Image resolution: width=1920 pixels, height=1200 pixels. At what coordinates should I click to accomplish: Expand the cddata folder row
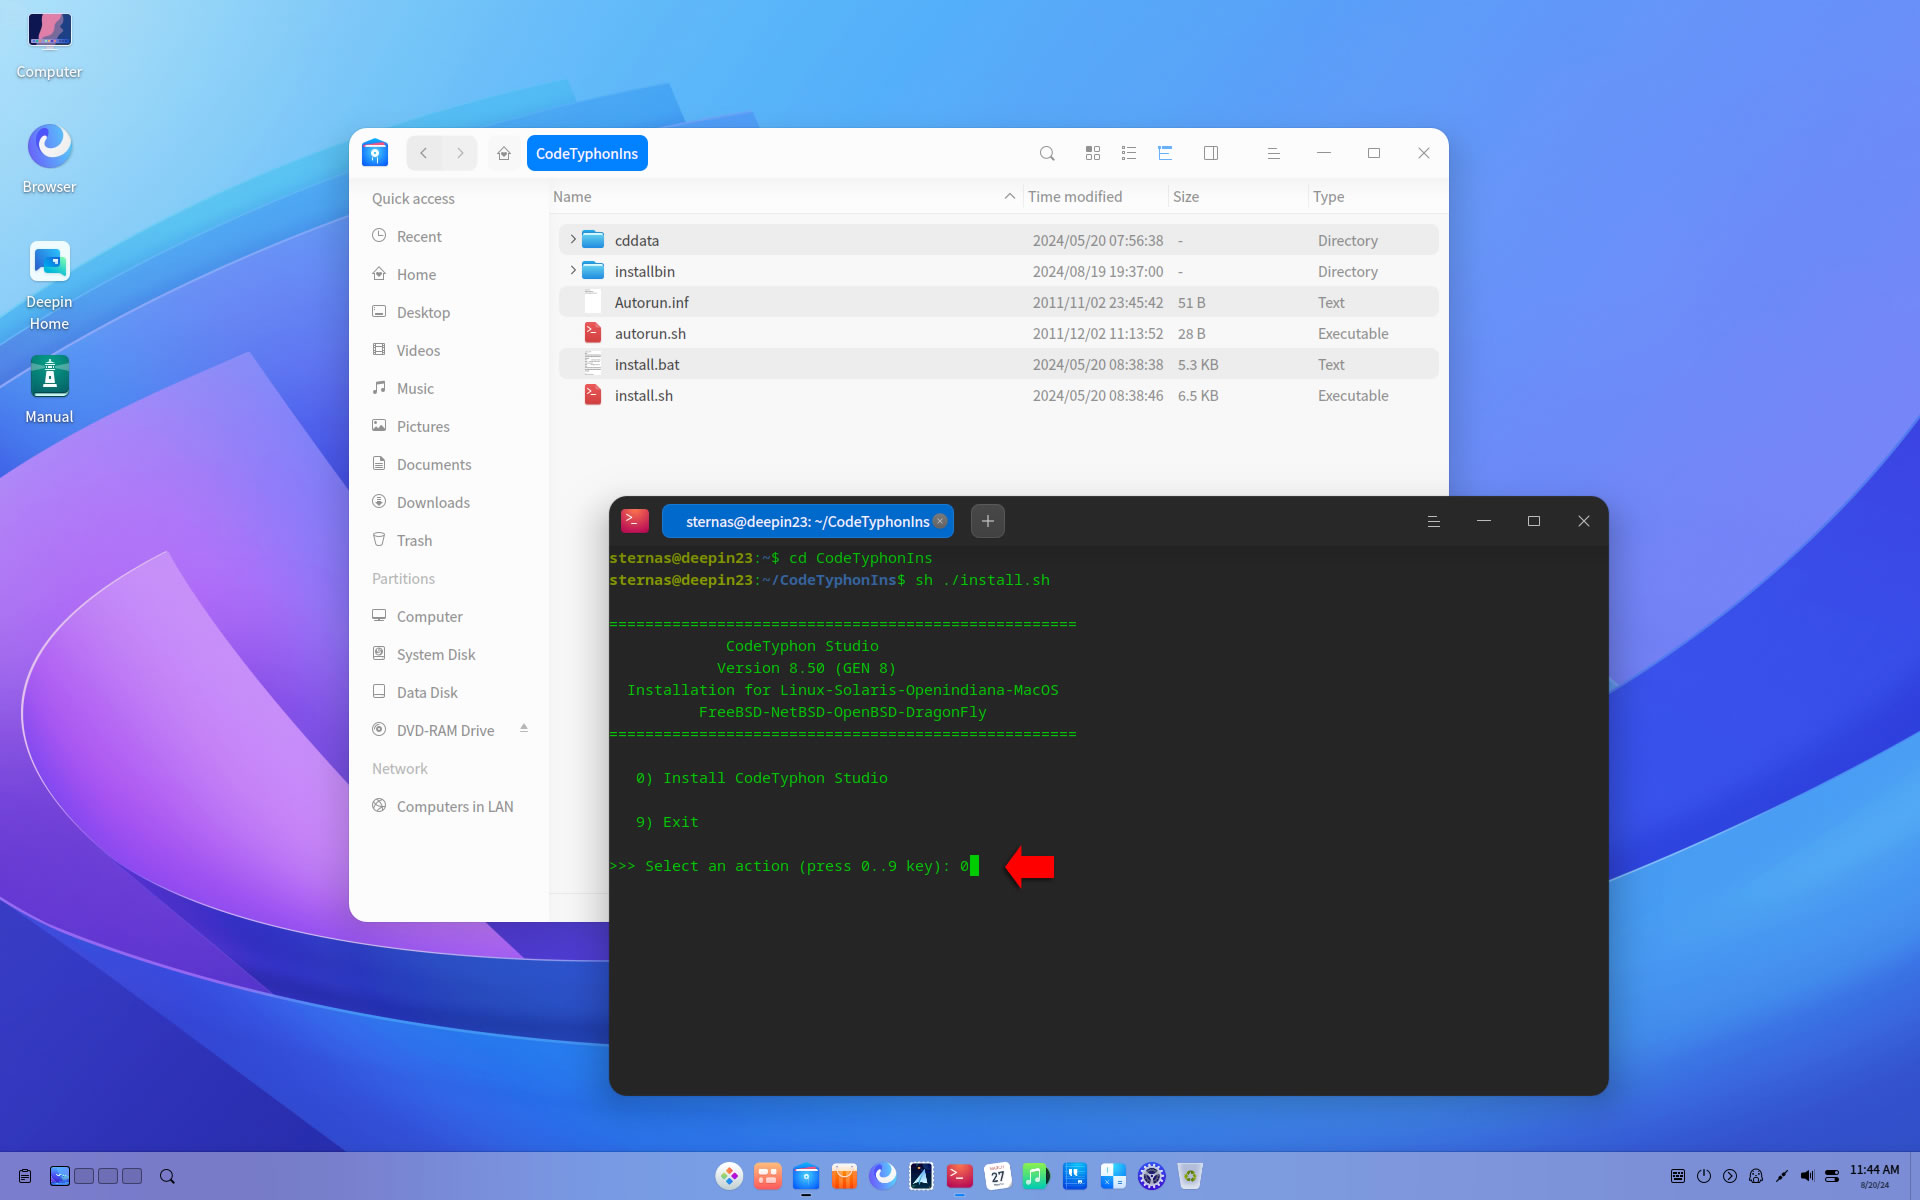pos(573,240)
